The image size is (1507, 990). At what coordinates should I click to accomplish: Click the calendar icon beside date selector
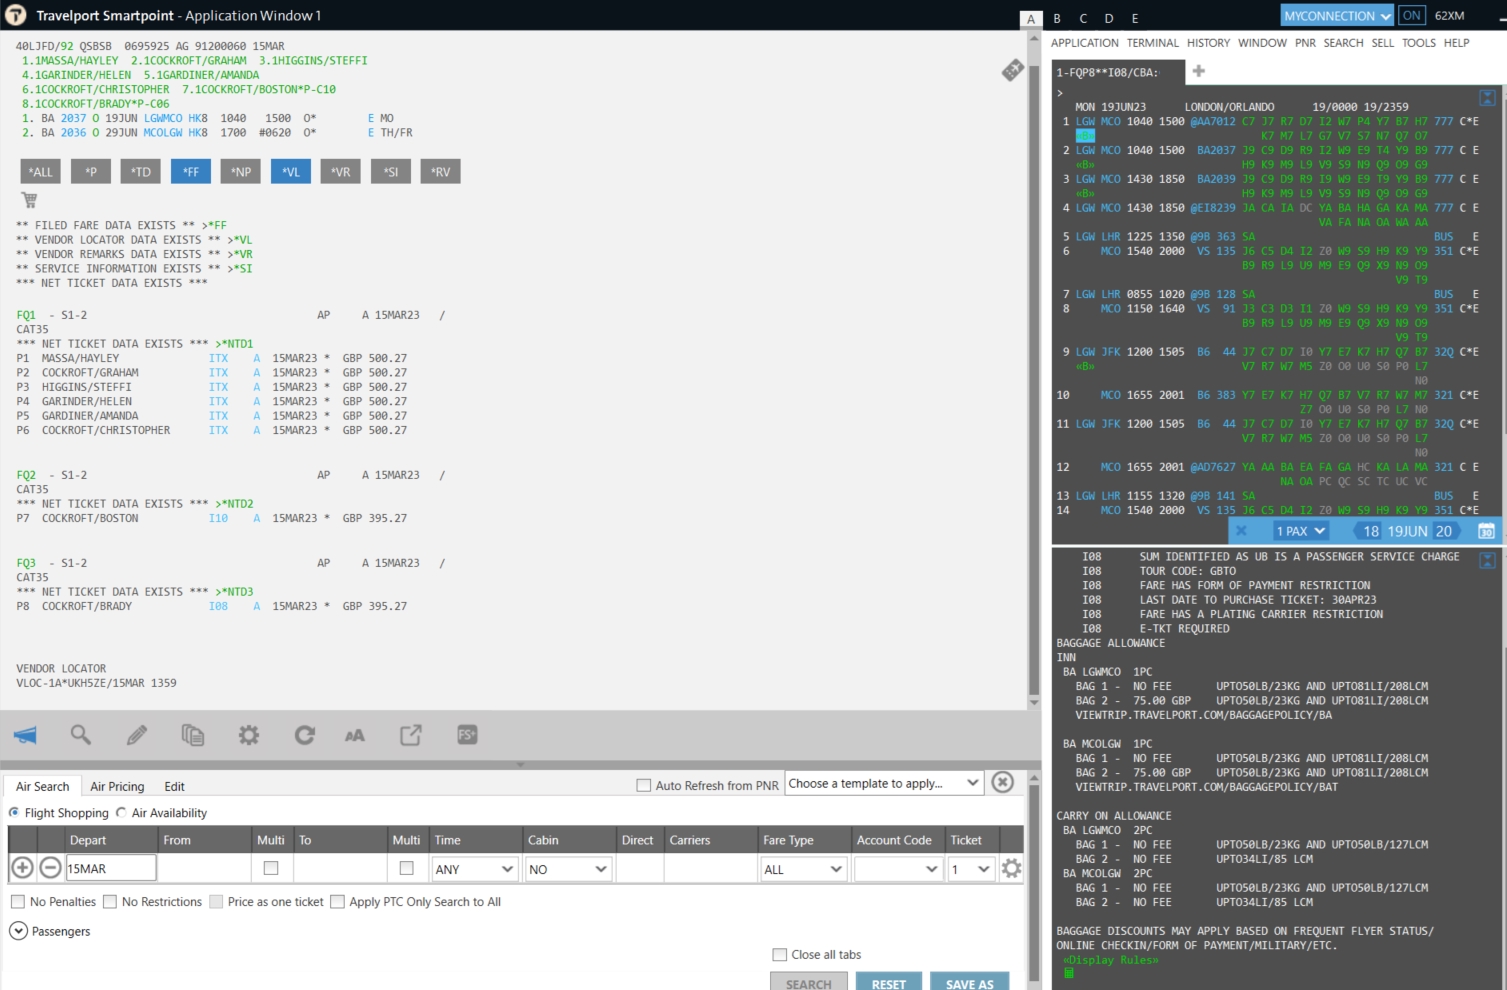[1486, 531]
